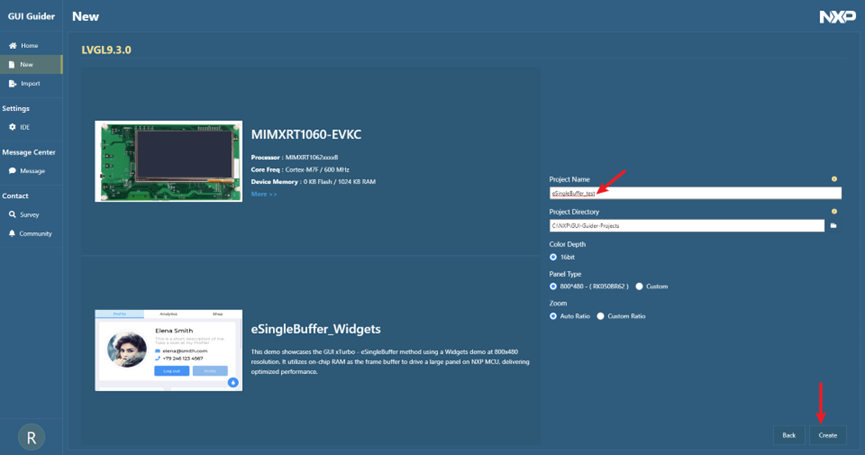Click the GUI Guider app title
The image size is (865, 455).
coord(31,17)
